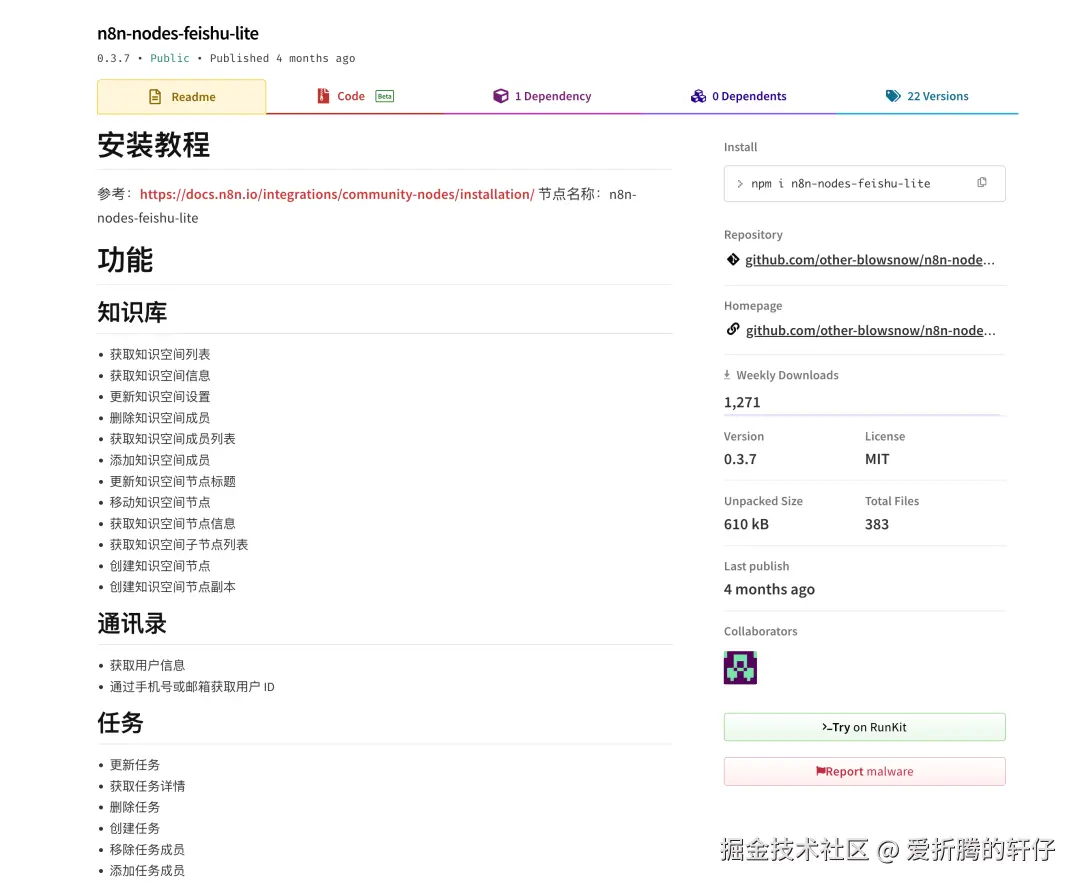1080x888 pixels.
Task: Click the Unpacked Size value 610 kB
Action: point(746,524)
